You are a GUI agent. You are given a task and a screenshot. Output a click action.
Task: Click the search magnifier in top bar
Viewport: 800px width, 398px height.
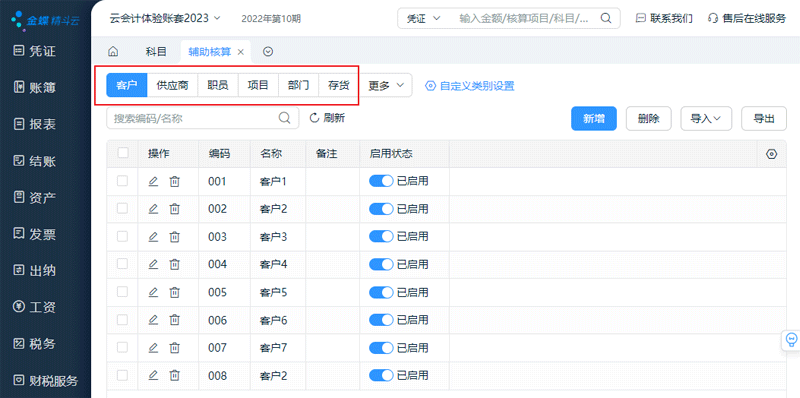coord(606,18)
